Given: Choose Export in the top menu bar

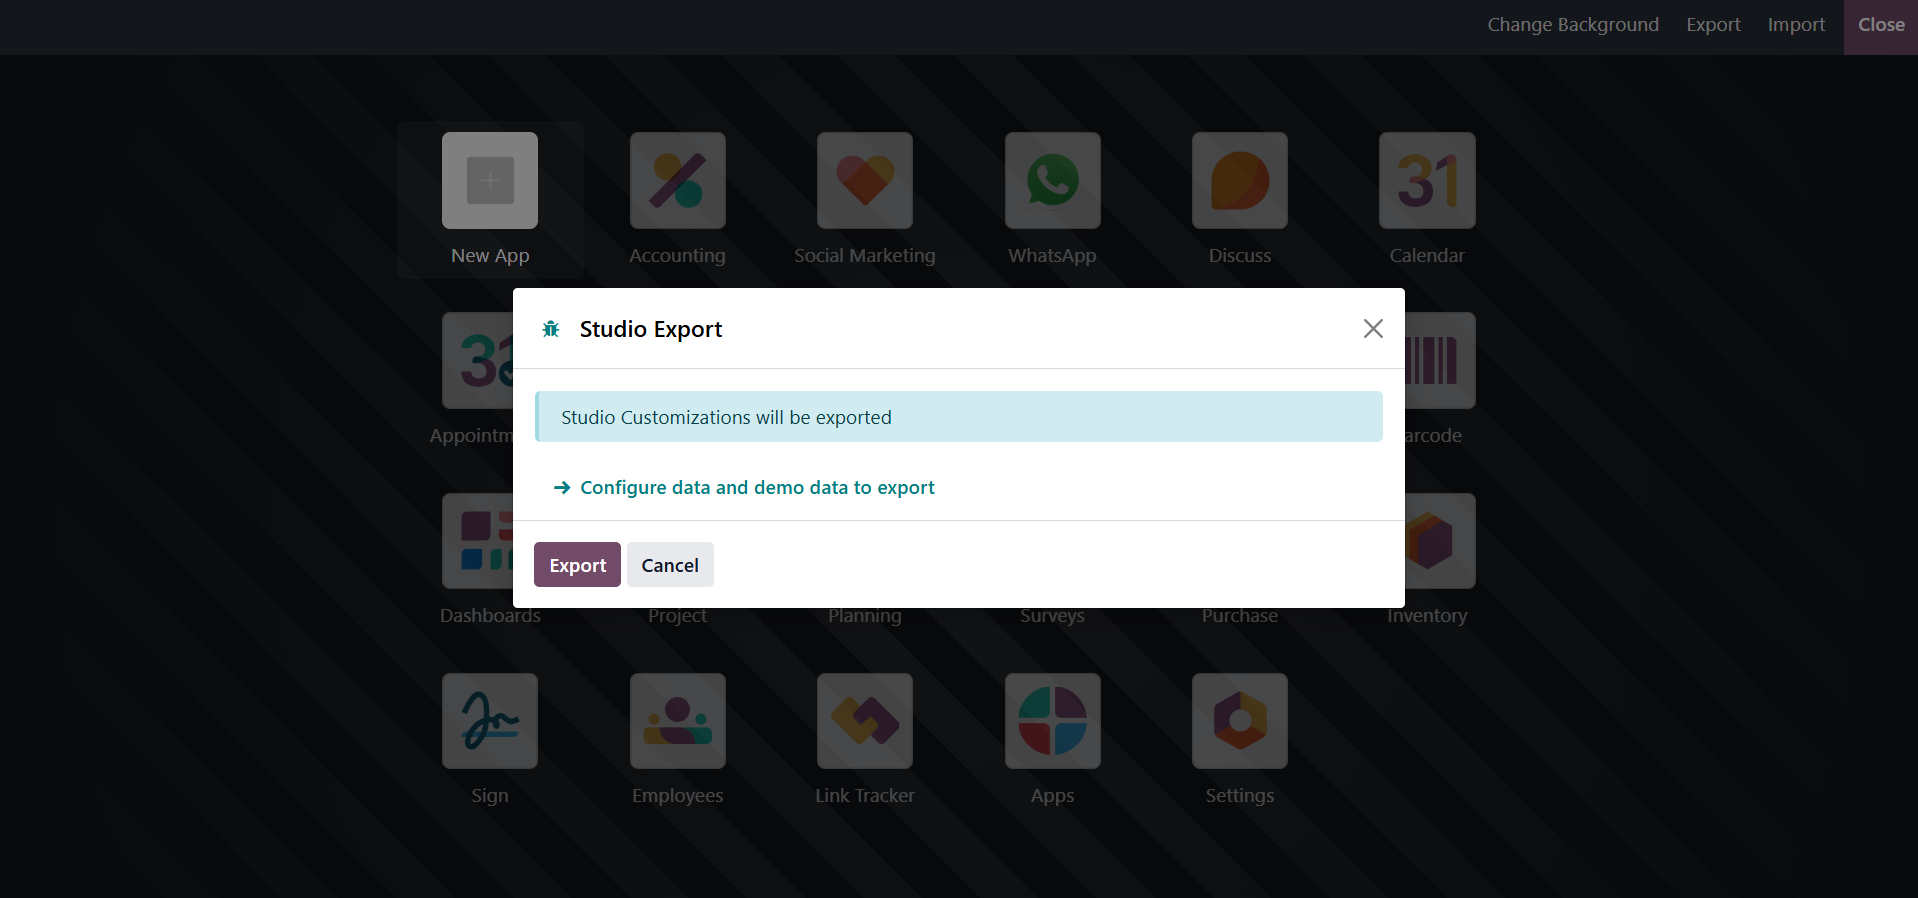Looking at the screenshot, I should click(x=1713, y=25).
